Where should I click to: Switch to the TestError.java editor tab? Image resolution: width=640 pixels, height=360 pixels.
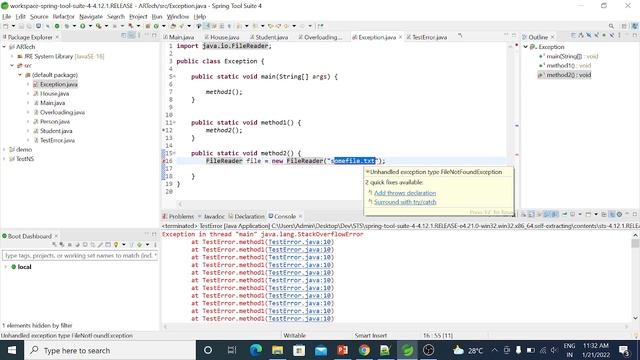point(429,37)
